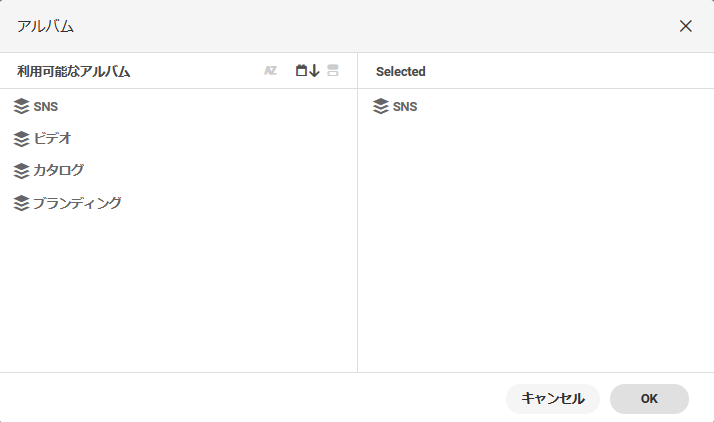Remove SNS from the Selected list
The height and width of the screenshot is (422, 714).
[405, 106]
